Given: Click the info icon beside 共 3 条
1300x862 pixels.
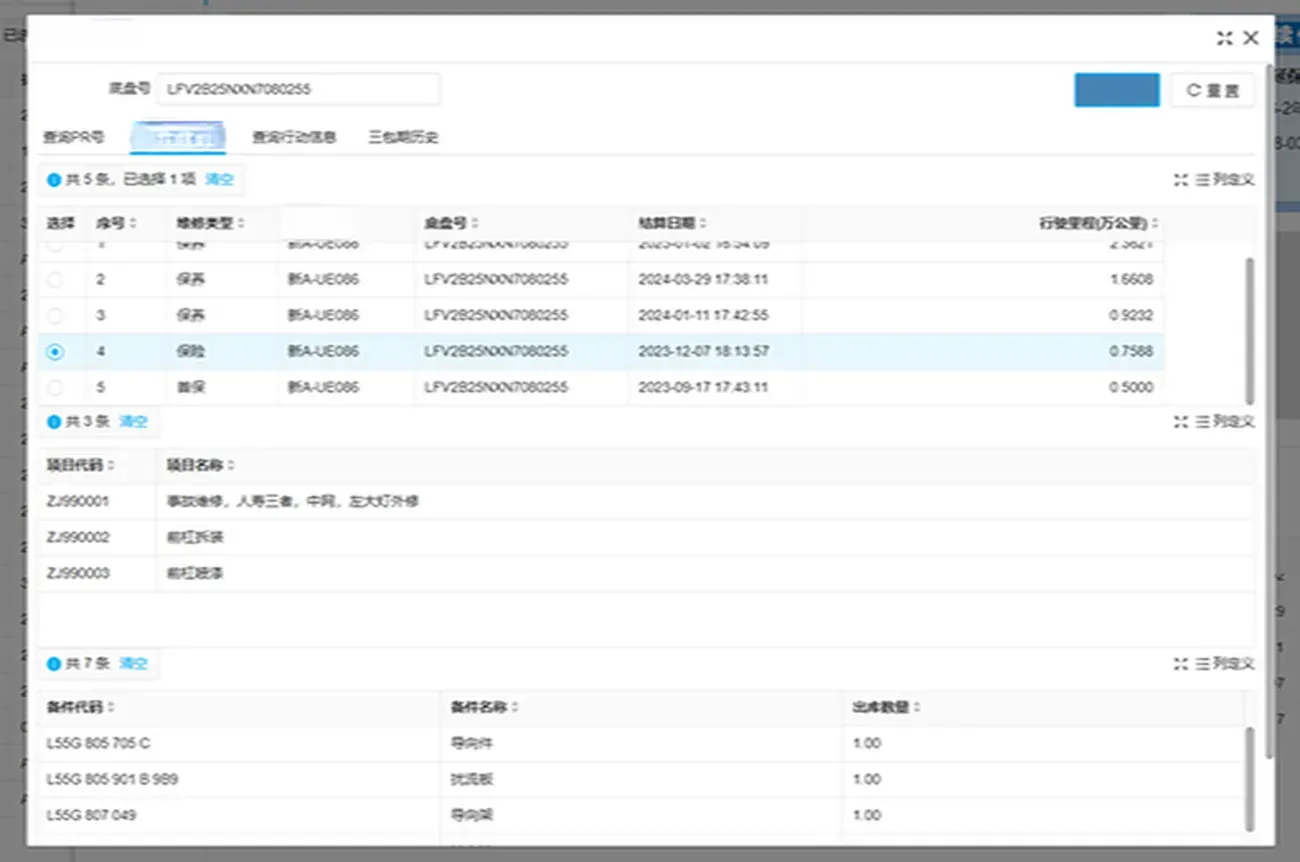Looking at the screenshot, I should 55,421.
